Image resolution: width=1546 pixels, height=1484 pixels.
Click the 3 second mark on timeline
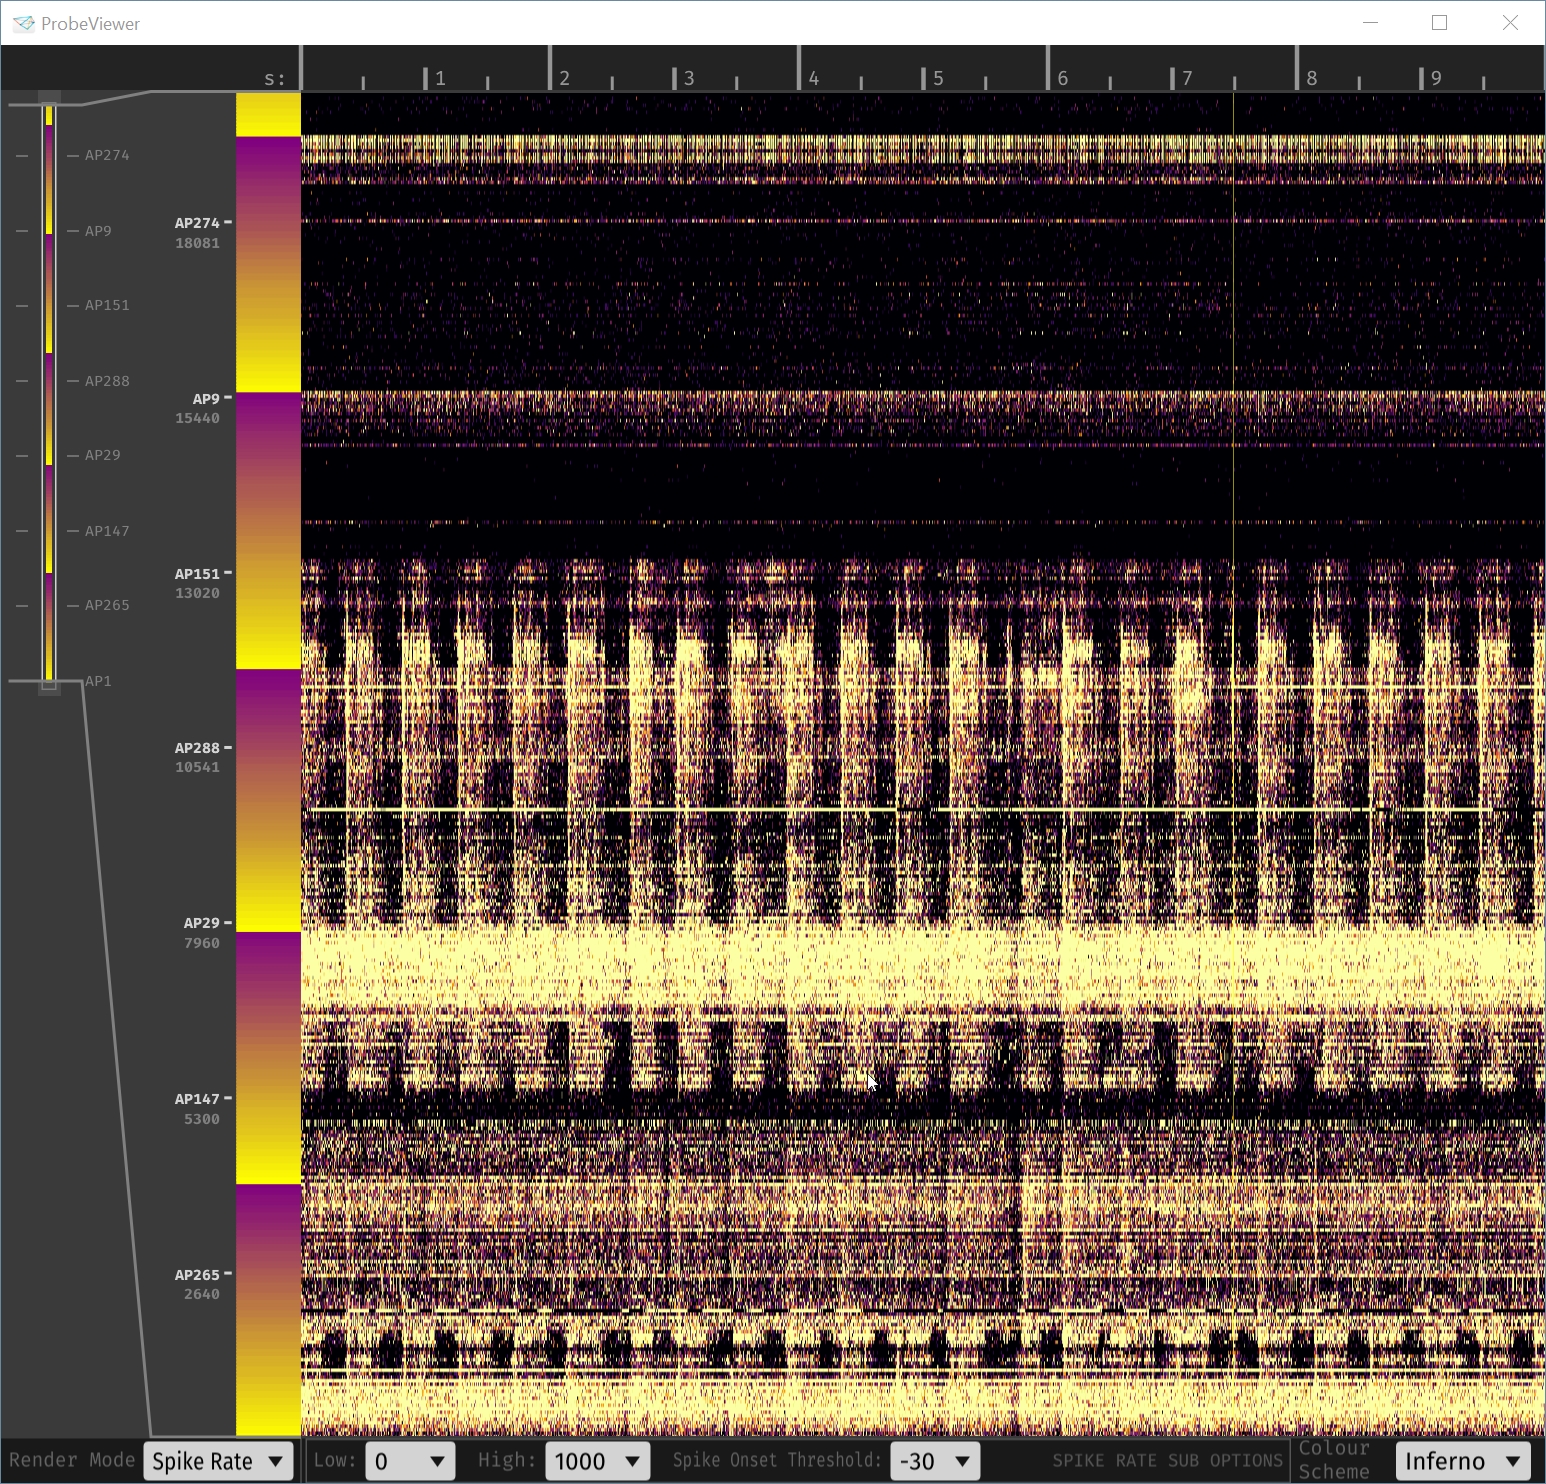(689, 78)
